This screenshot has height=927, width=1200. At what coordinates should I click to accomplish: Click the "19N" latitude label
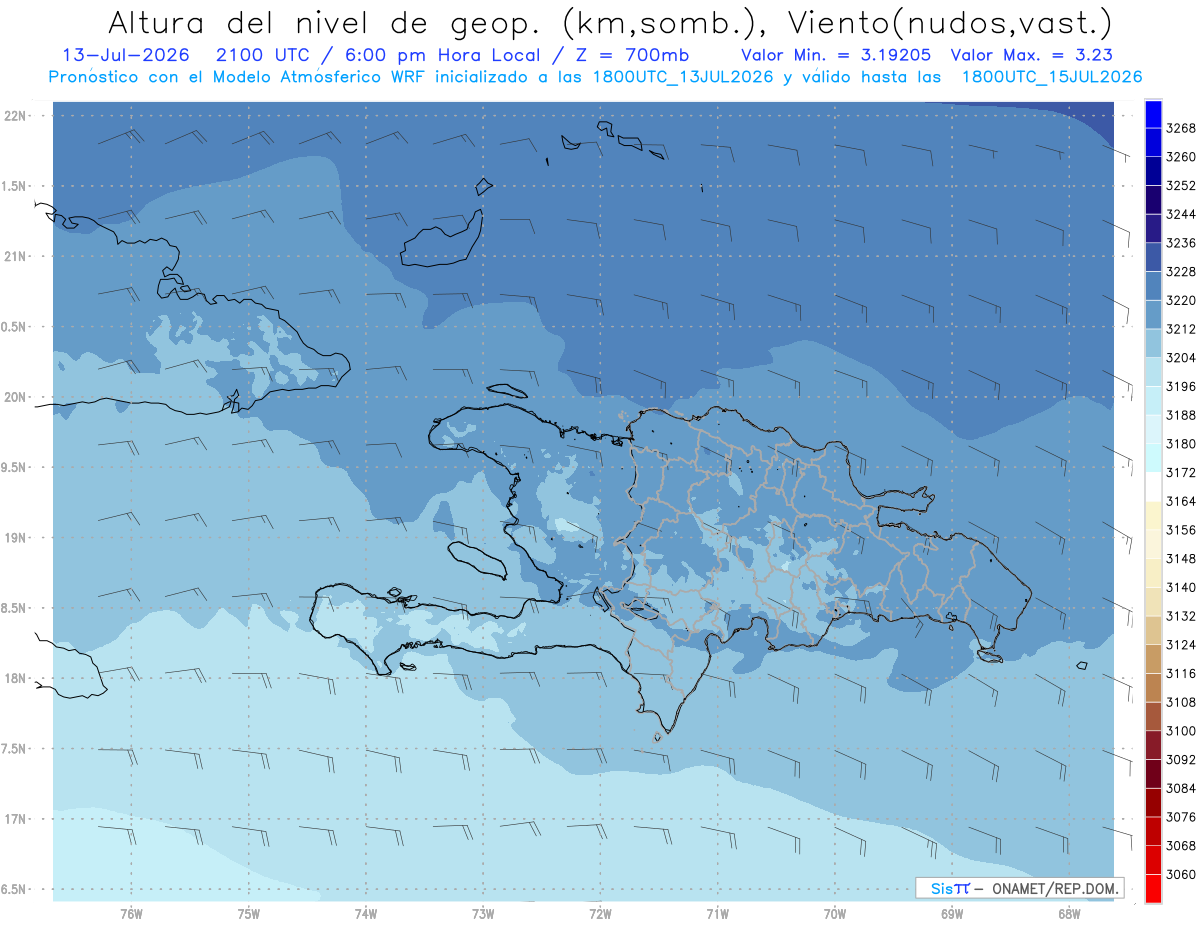tap(15, 538)
